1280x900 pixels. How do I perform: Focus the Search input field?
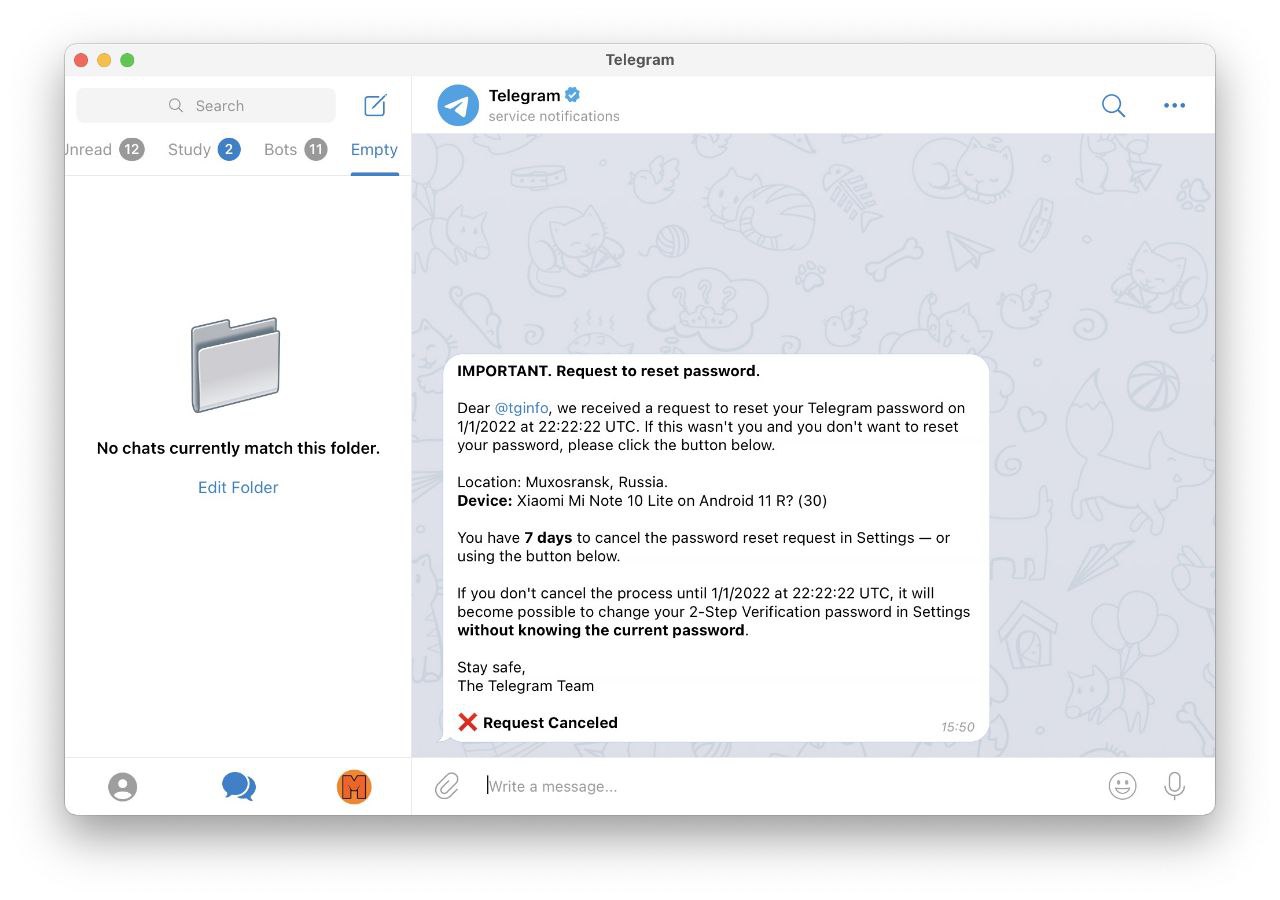(206, 105)
